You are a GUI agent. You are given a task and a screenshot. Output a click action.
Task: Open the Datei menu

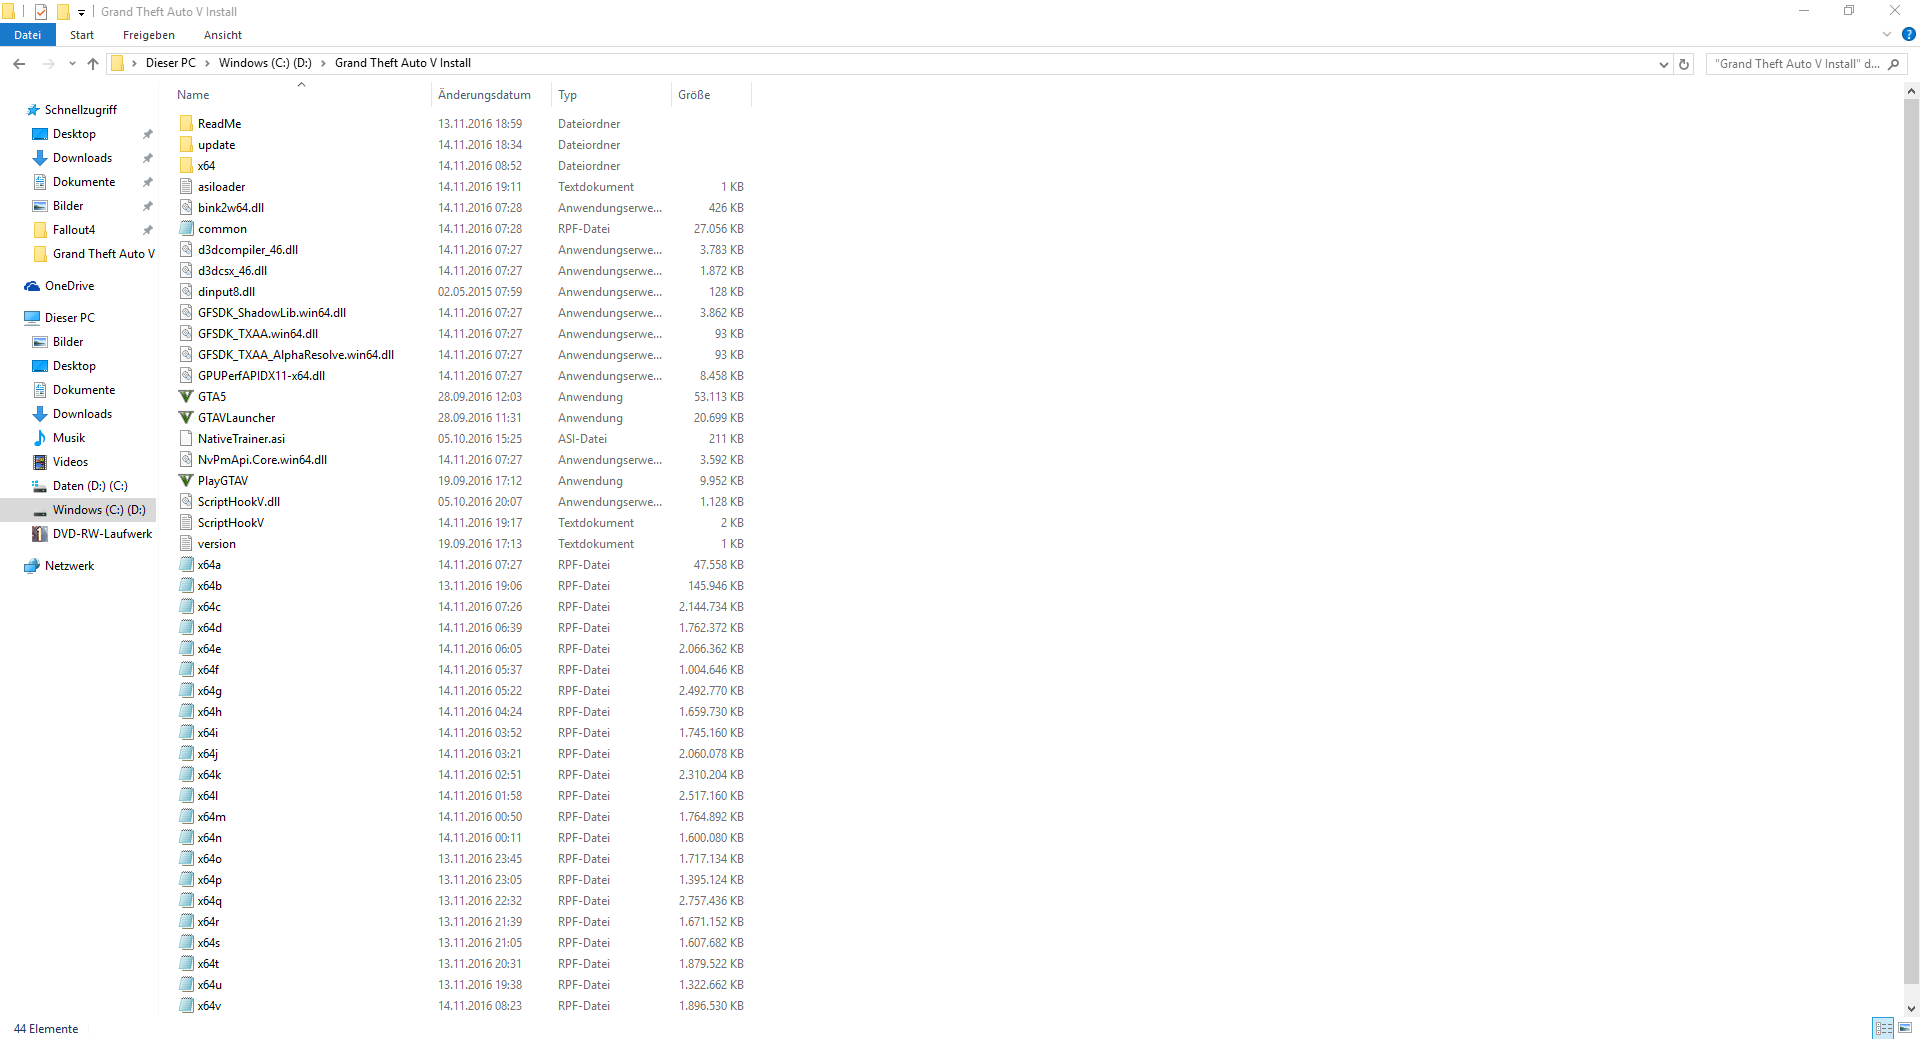[27, 35]
